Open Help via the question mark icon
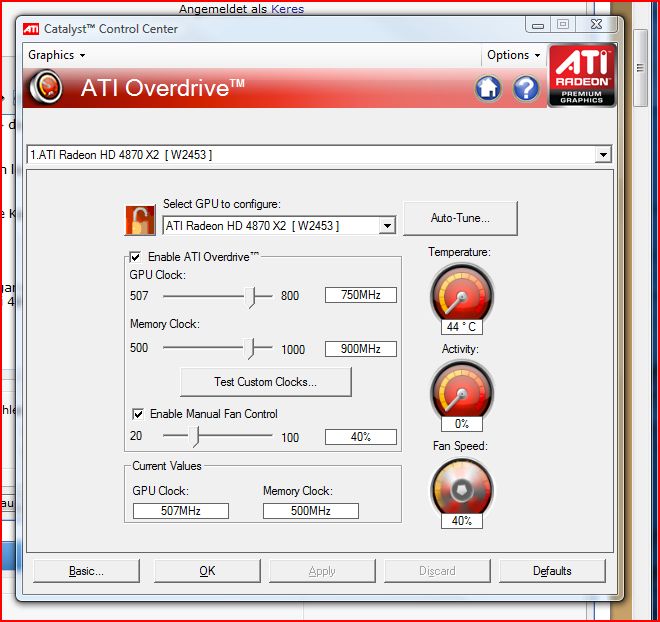660x622 pixels. pos(526,88)
